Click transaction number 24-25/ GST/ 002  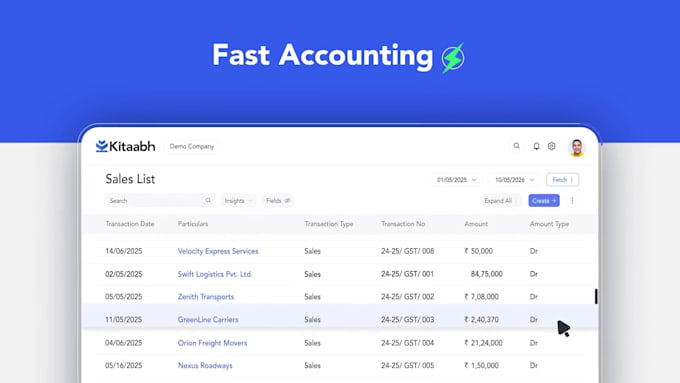click(x=408, y=297)
